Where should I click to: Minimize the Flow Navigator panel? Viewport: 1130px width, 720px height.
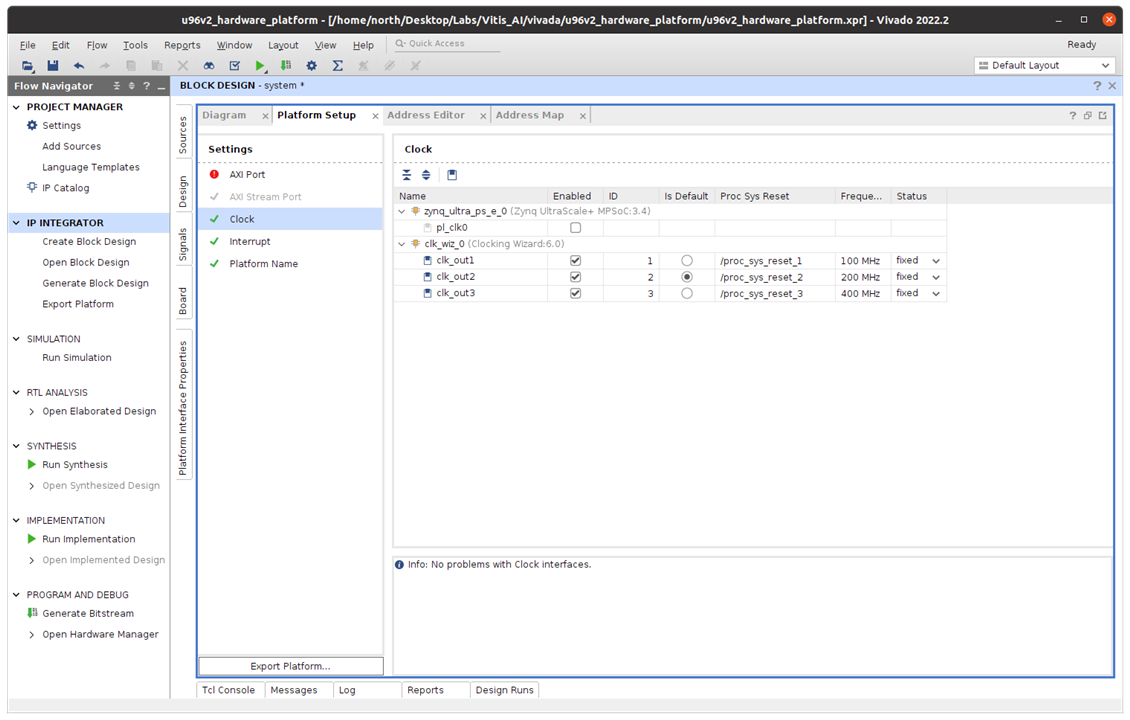[x=161, y=86]
